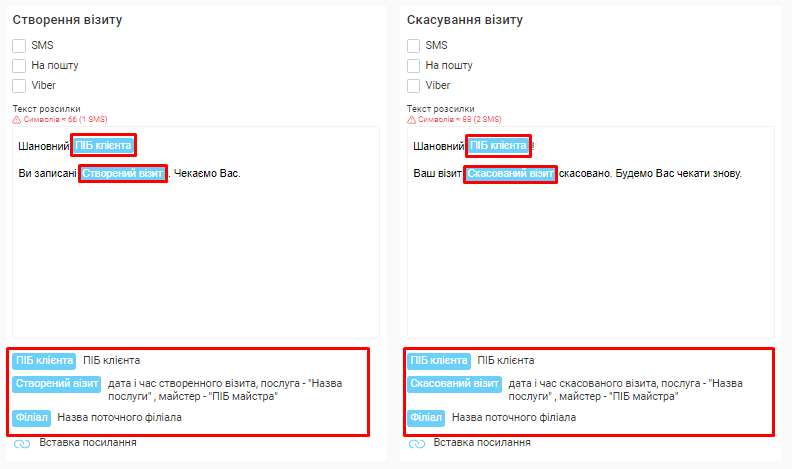Click the link icon under Скасування візиту
This screenshot has width=792, height=469.
[x=416, y=444]
